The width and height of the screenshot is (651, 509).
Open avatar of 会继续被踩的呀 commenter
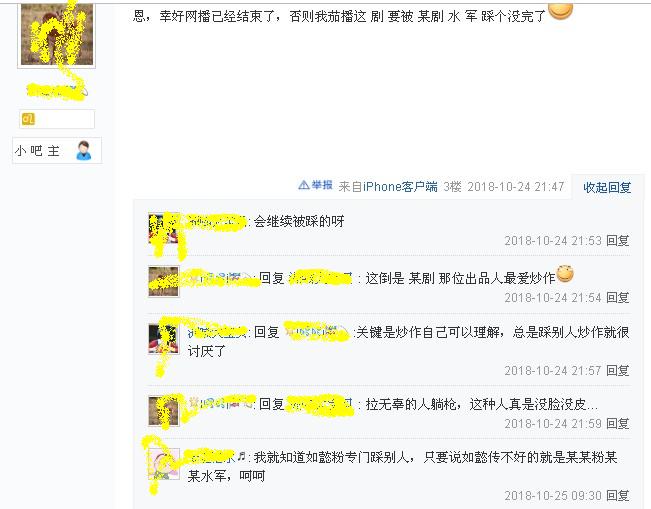[164, 228]
